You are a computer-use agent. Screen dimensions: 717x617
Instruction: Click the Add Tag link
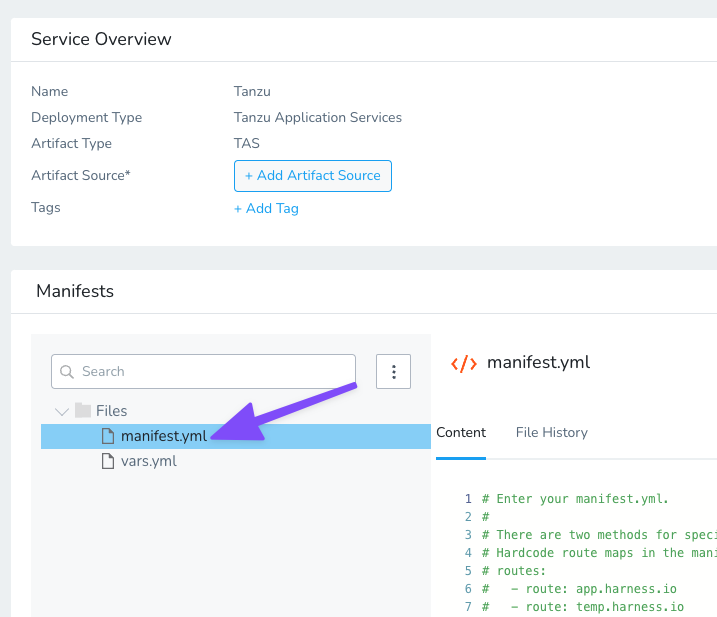pyautogui.click(x=266, y=209)
